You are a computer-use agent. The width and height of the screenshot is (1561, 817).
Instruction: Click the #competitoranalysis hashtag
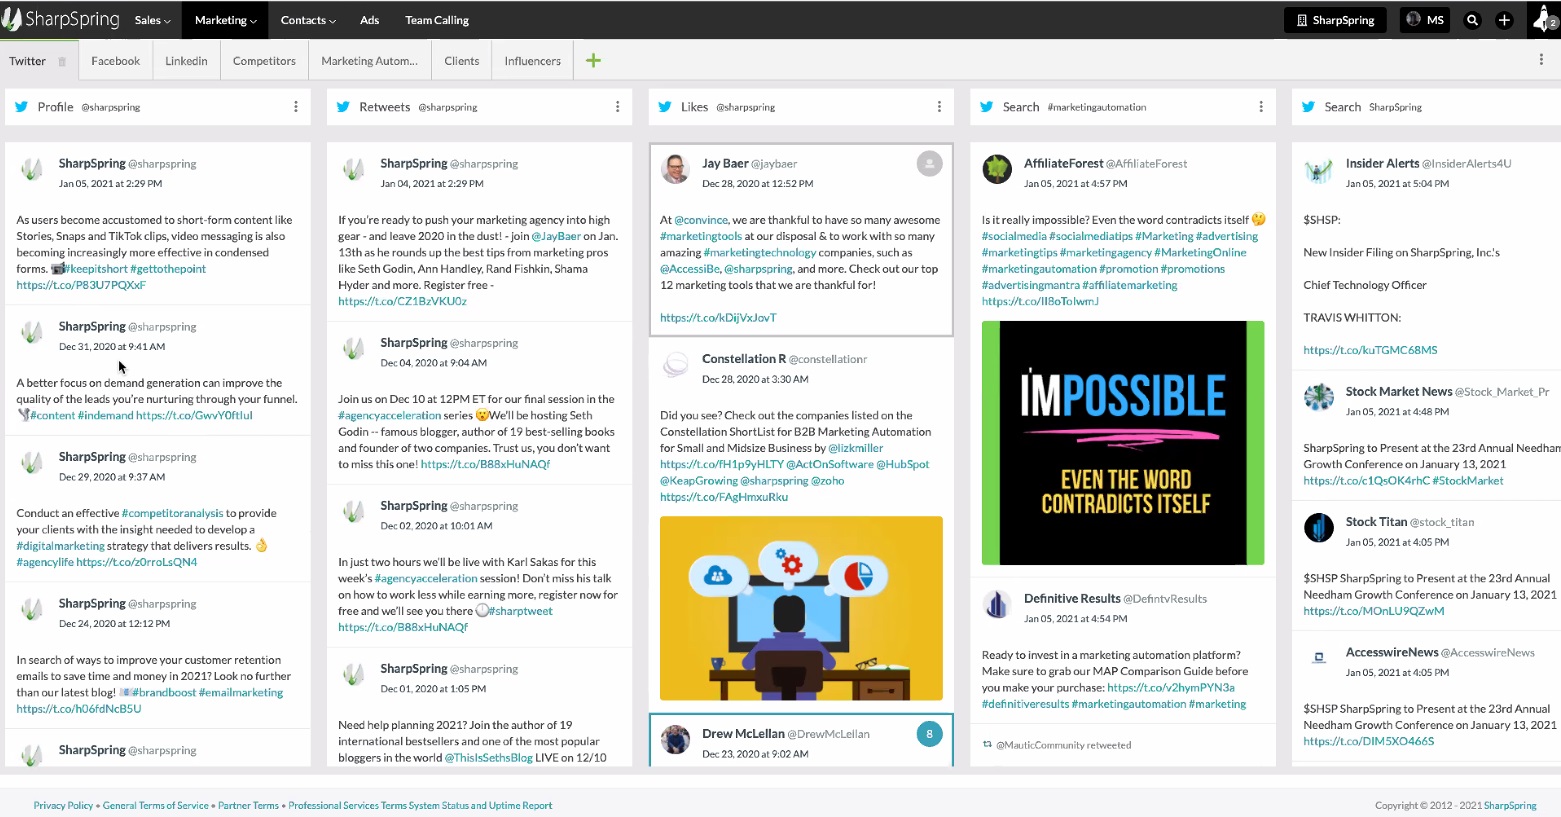172,513
